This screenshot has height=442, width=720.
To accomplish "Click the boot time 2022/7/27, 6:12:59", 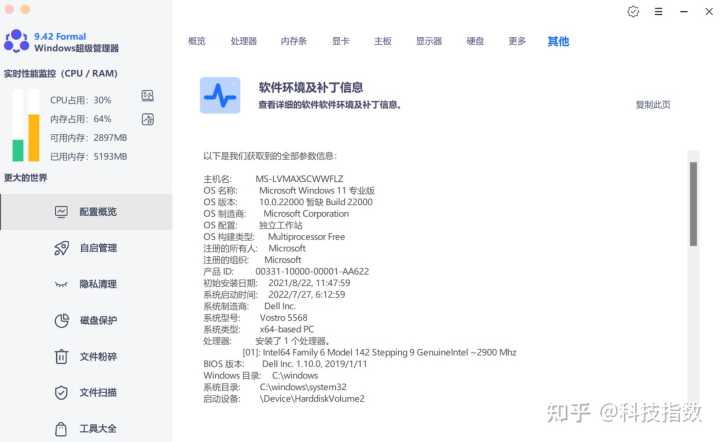I will point(307,295).
